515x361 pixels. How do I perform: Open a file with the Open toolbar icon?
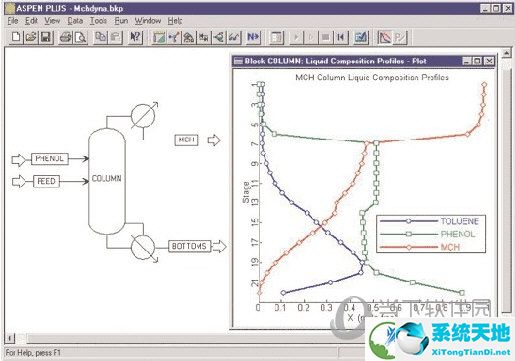[31, 37]
